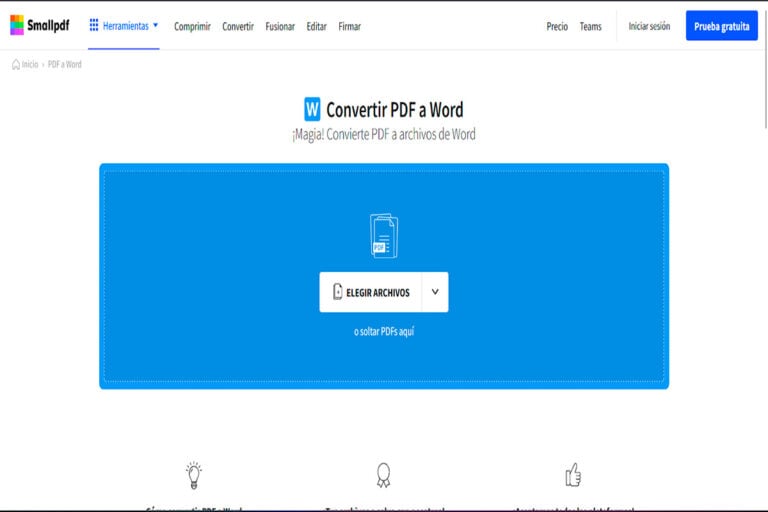Select Fusionar in the top navigation
The height and width of the screenshot is (512, 768).
tap(280, 26)
